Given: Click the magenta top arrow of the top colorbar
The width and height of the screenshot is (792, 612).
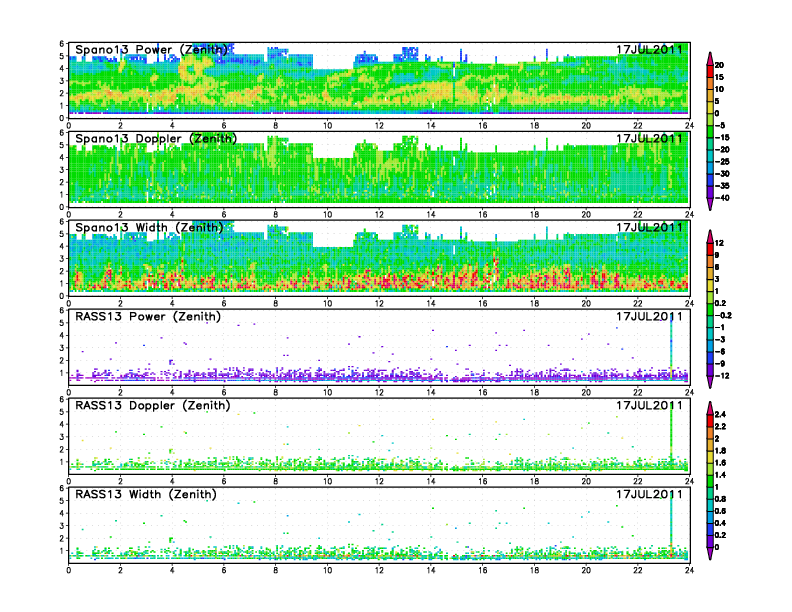Looking at the screenshot, I should [x=710, y=59].
